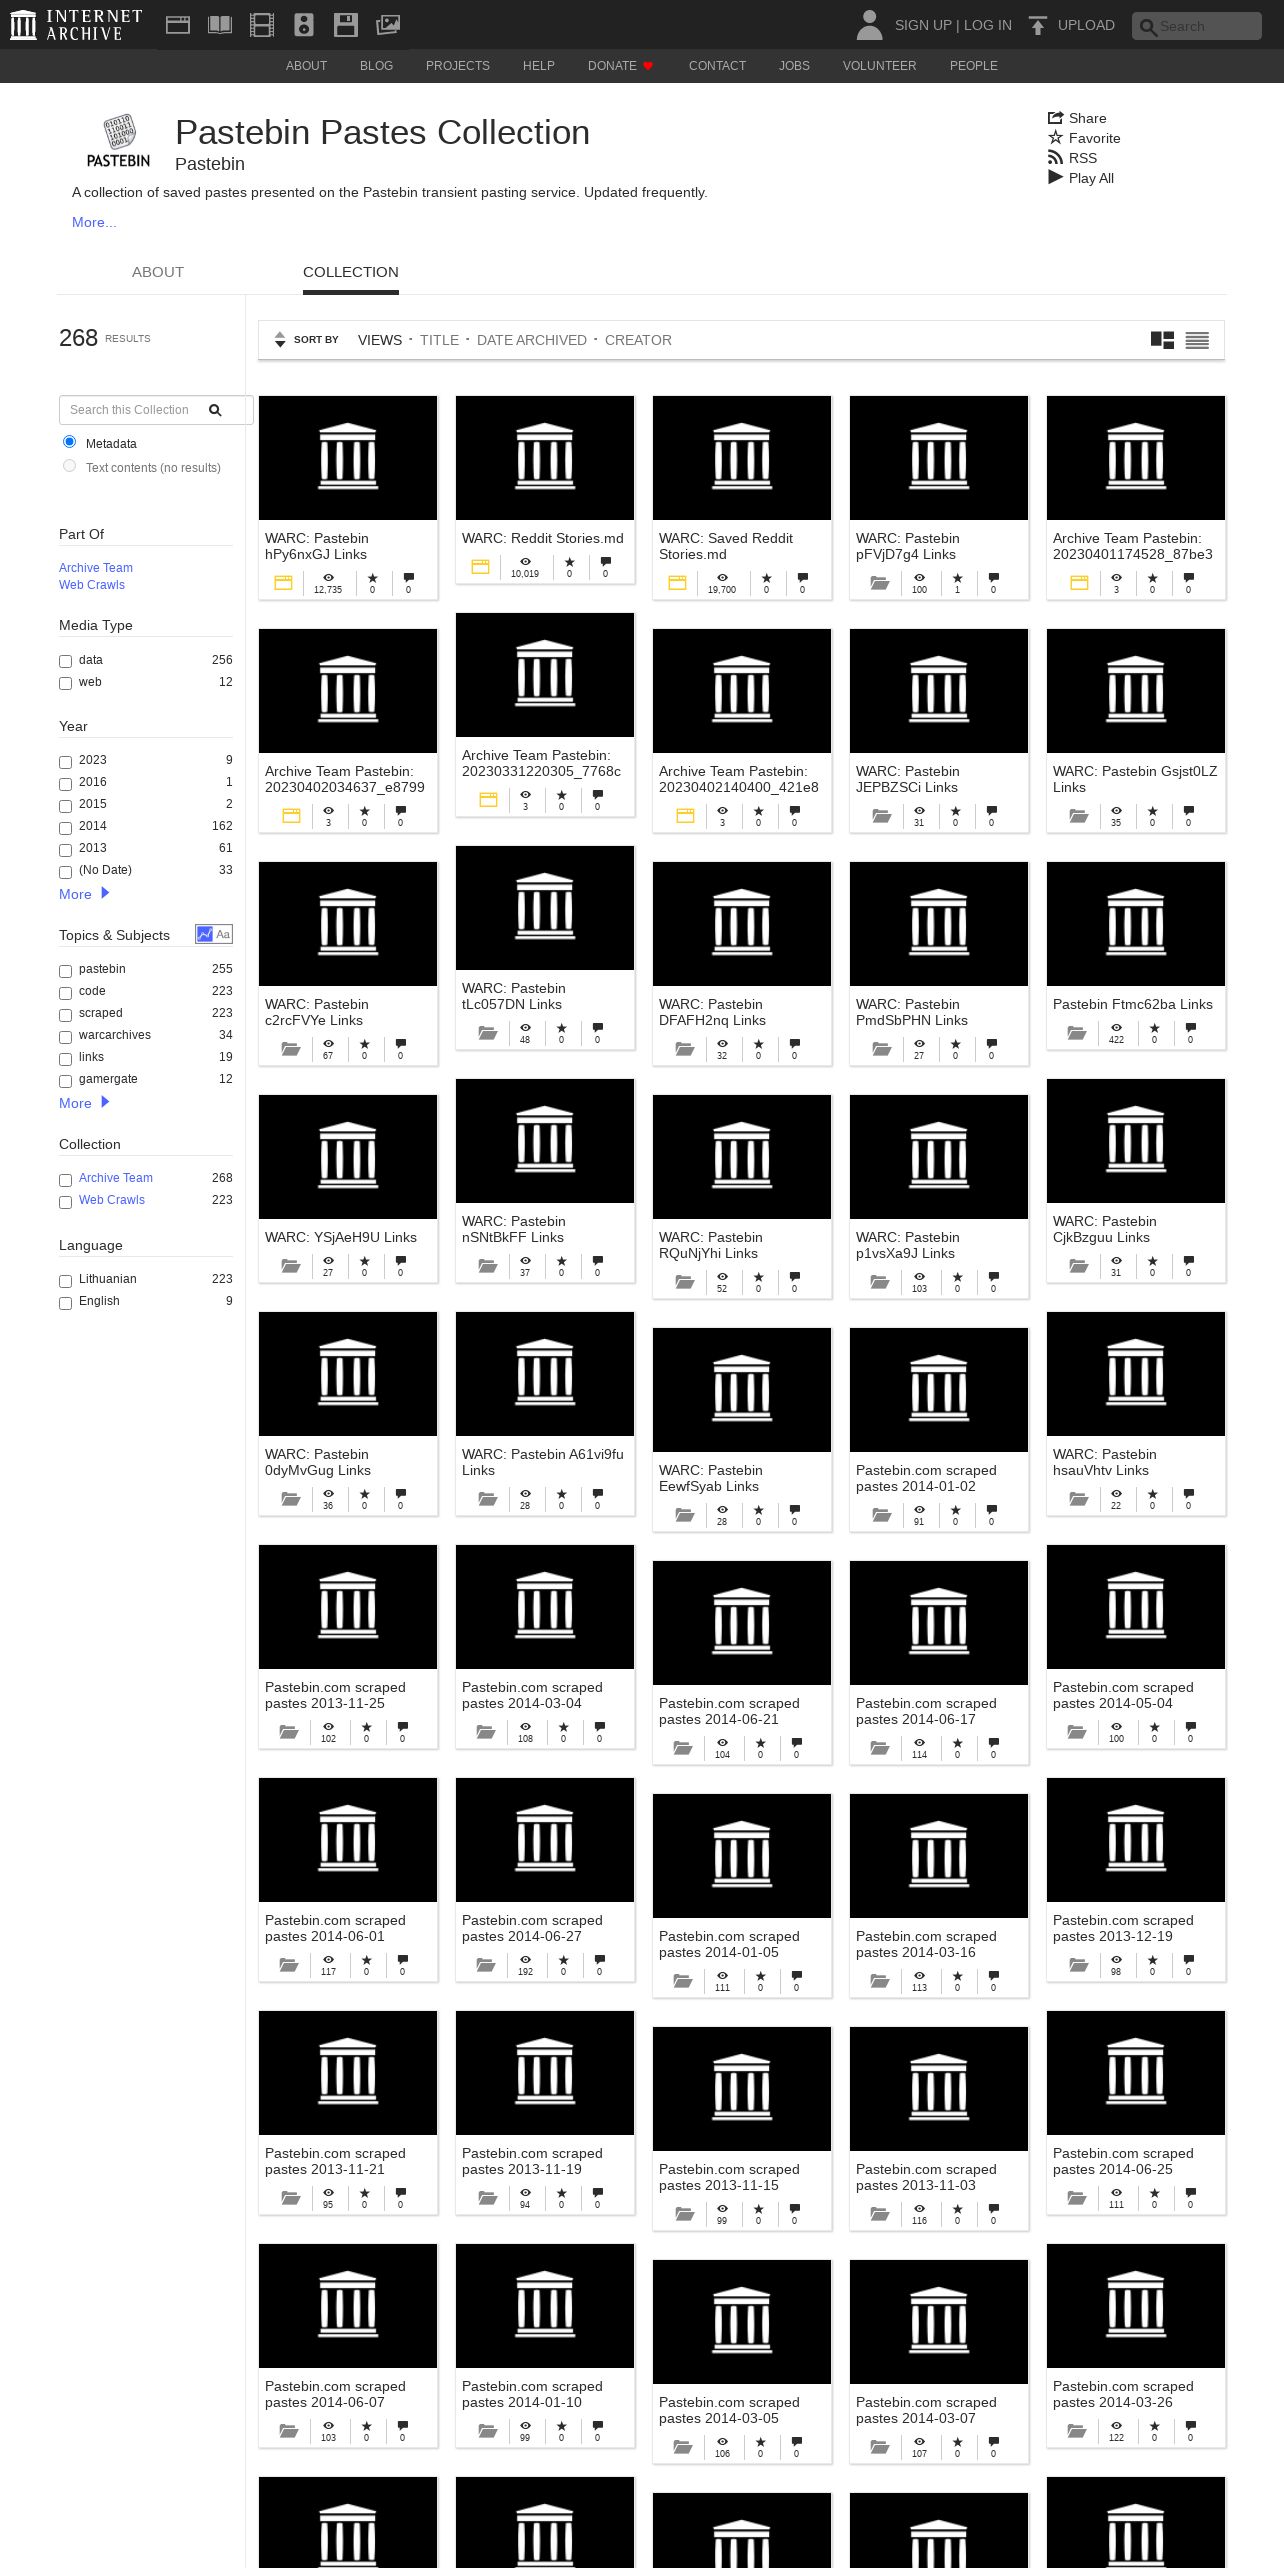Open the Software floppy disk icon
This screenshot has width=1284, height=2568.
point(346,25)
